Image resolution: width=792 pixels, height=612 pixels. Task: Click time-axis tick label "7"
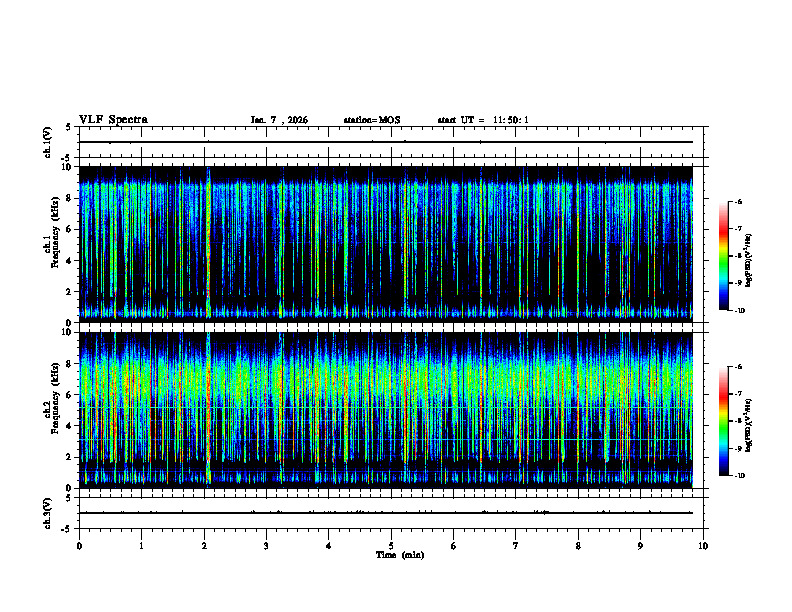click(516, 546)
